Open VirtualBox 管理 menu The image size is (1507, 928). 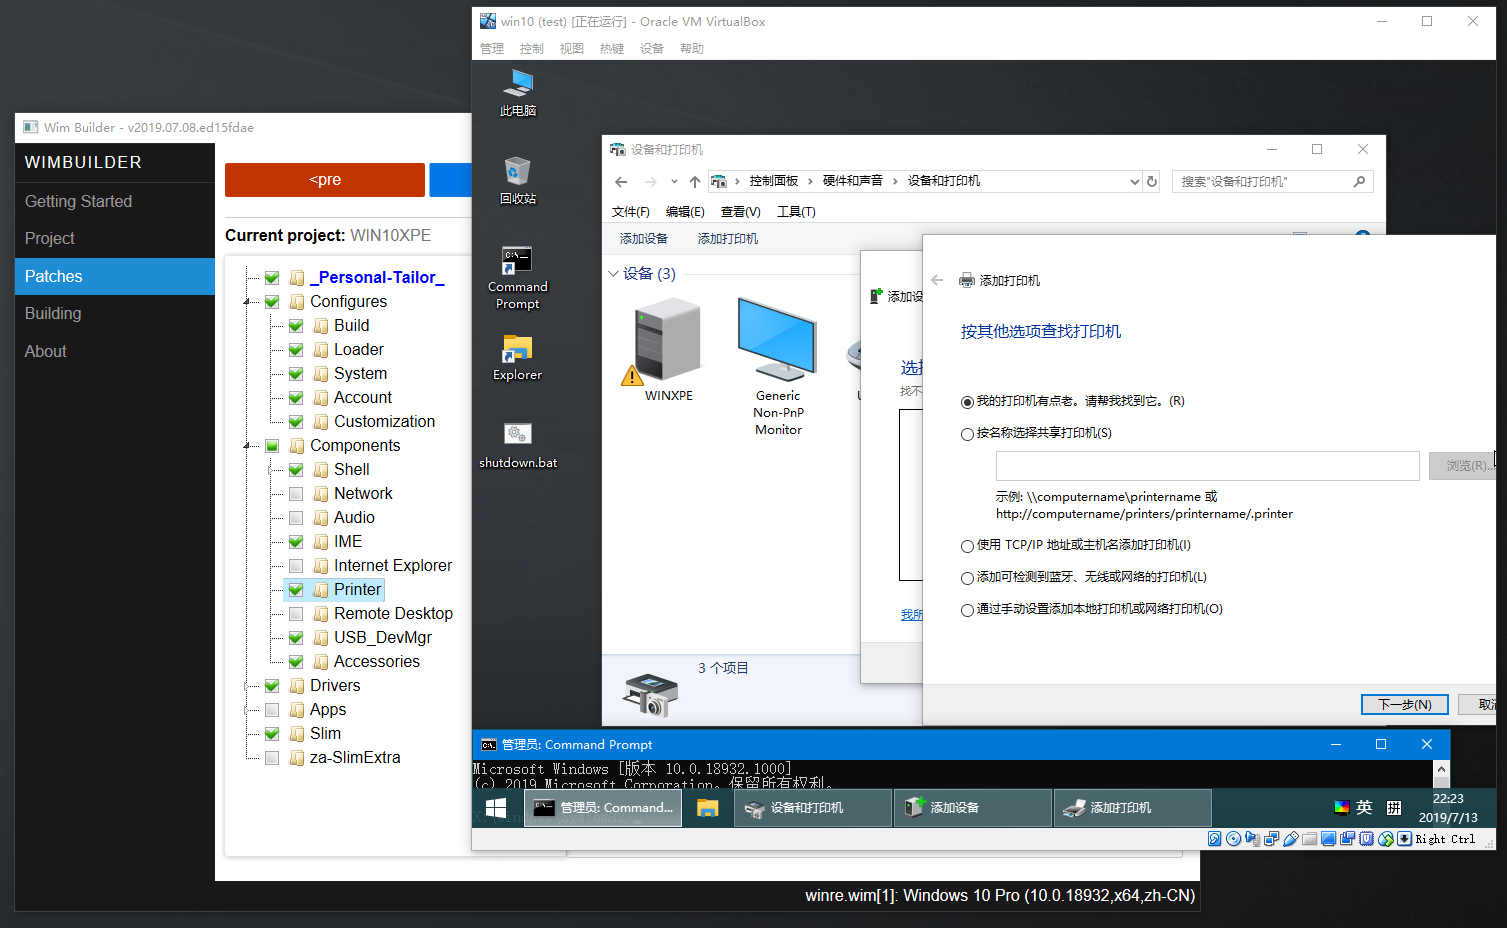click(492, 48)
